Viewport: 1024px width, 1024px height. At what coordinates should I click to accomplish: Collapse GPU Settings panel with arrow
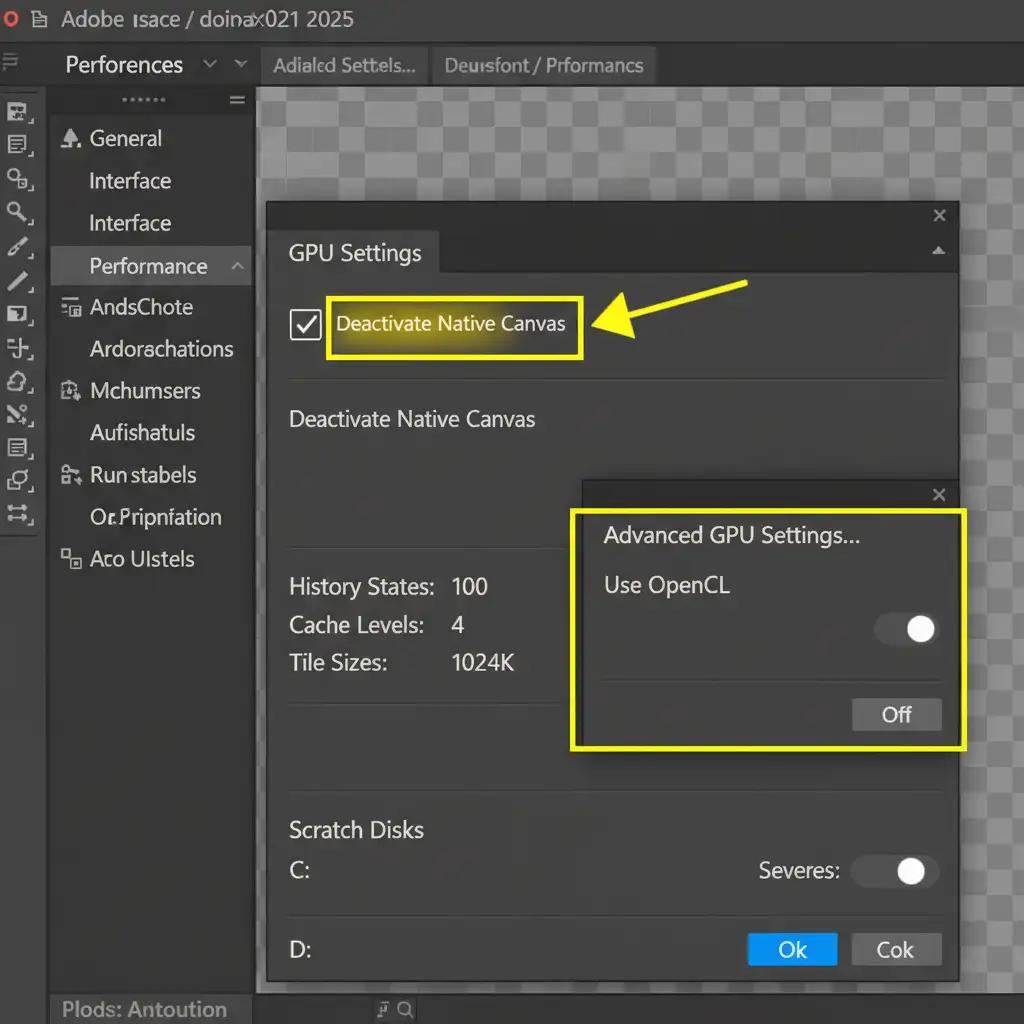(x=938, y=251)
